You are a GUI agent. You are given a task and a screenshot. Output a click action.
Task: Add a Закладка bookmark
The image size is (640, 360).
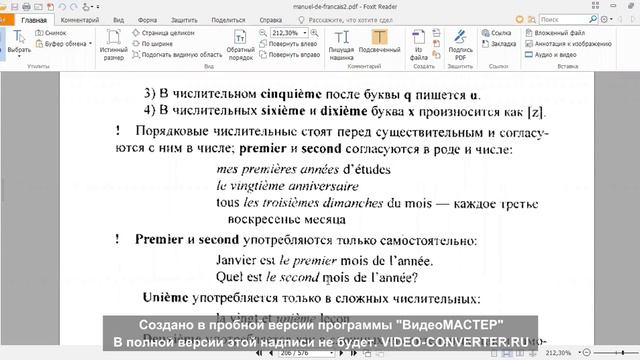pos(499,44)
